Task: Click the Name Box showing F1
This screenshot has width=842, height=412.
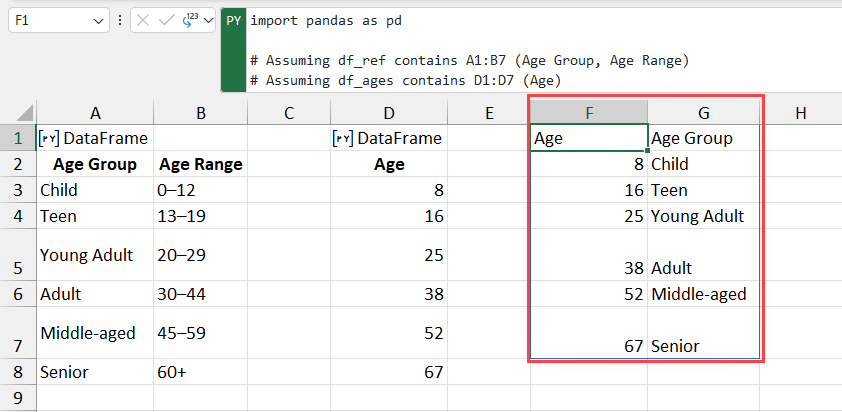Action: tap(58, 21)
